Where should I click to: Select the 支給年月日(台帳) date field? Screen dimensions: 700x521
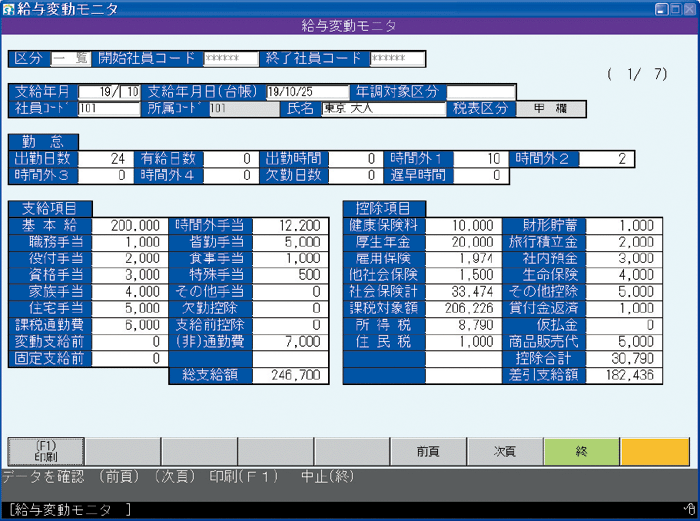(304, 92)
